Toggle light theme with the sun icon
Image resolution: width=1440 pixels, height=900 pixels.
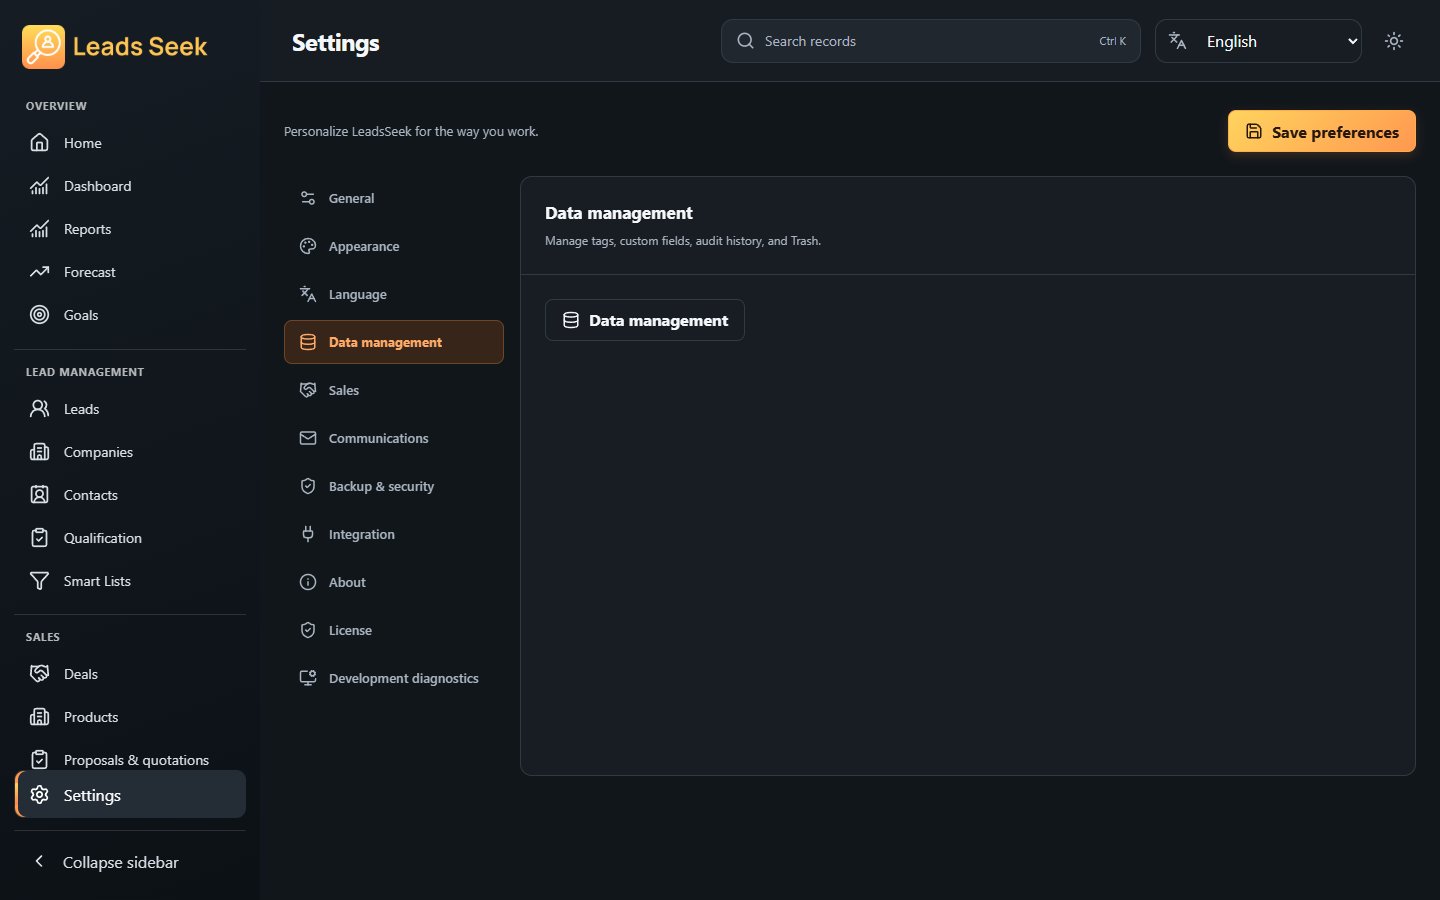(x=1394, y=41)
